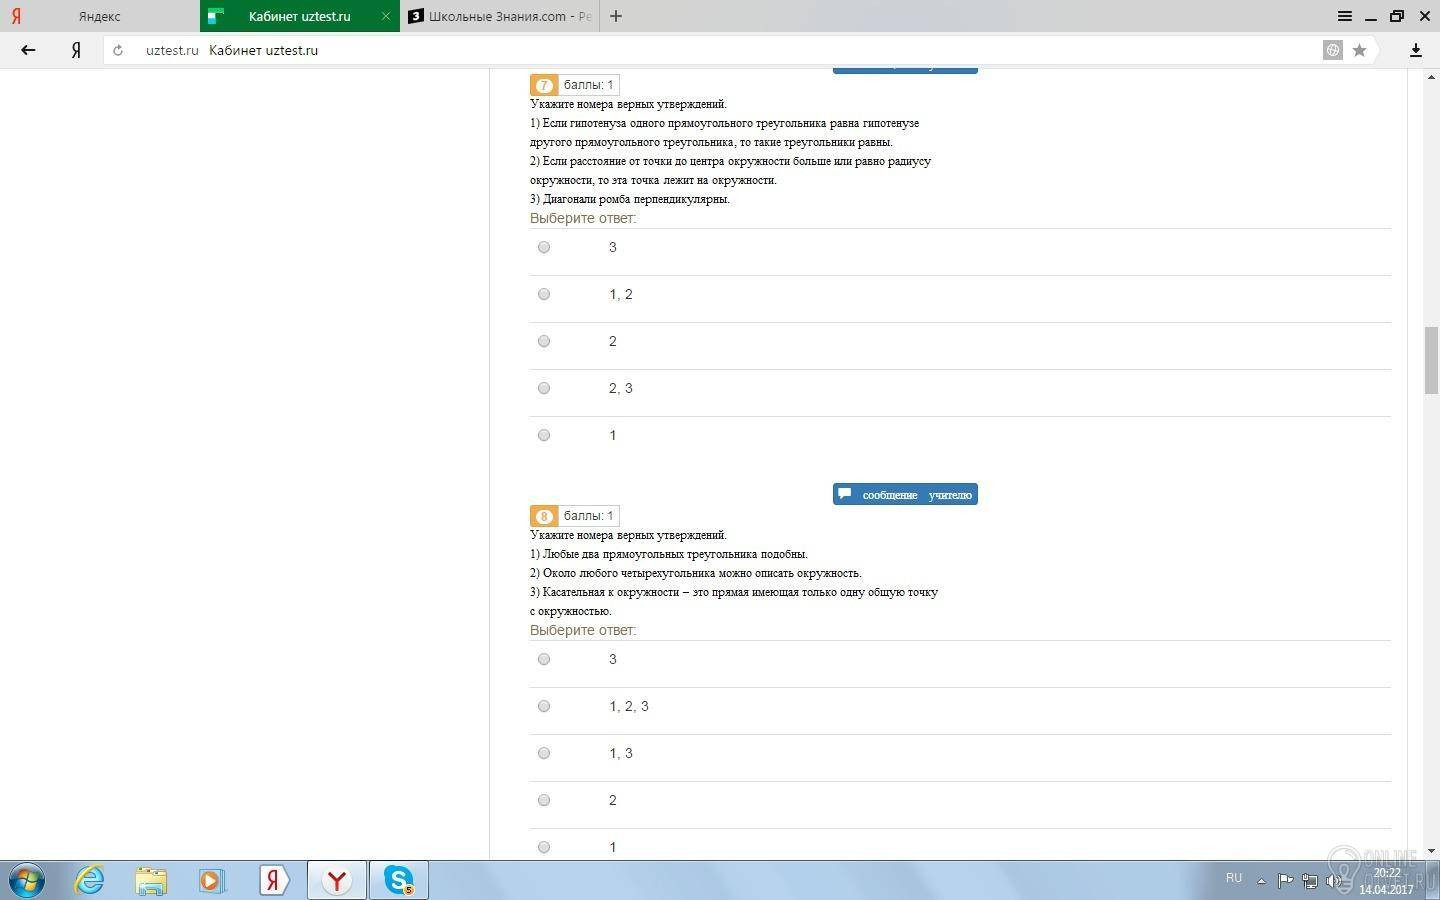Select answer 3 for question 7
Viewport: 1440px width, 900px height.
(x=544, y=247)
